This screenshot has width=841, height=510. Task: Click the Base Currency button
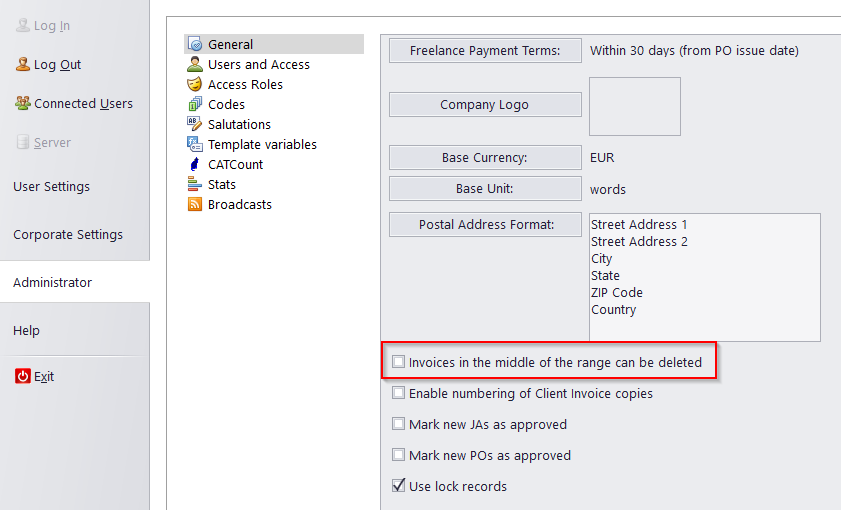pos(485,157)
